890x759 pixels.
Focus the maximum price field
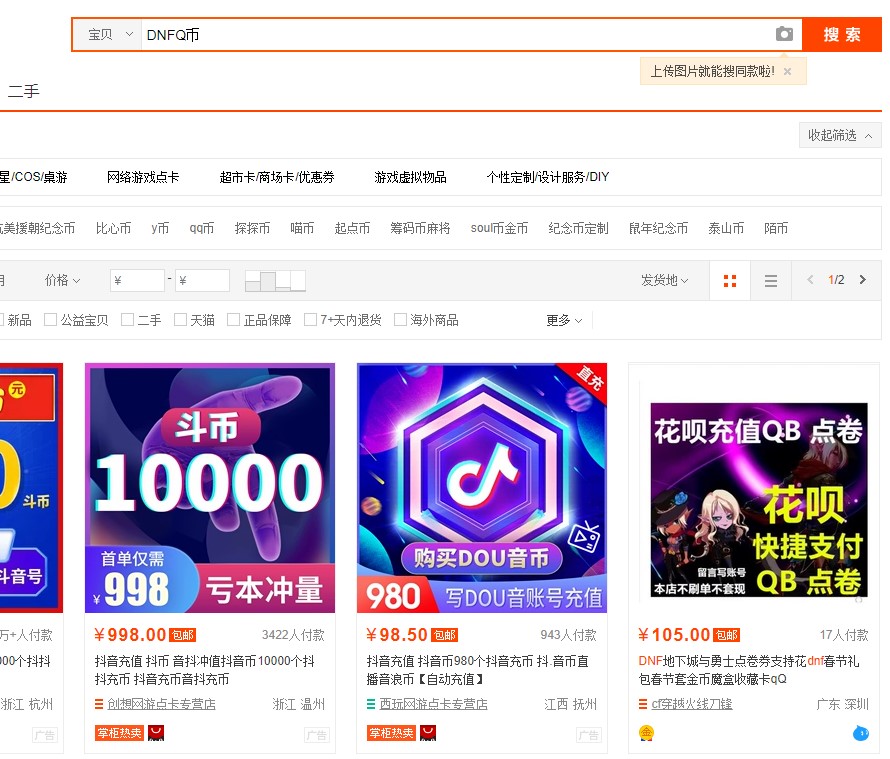coord(202,280)
